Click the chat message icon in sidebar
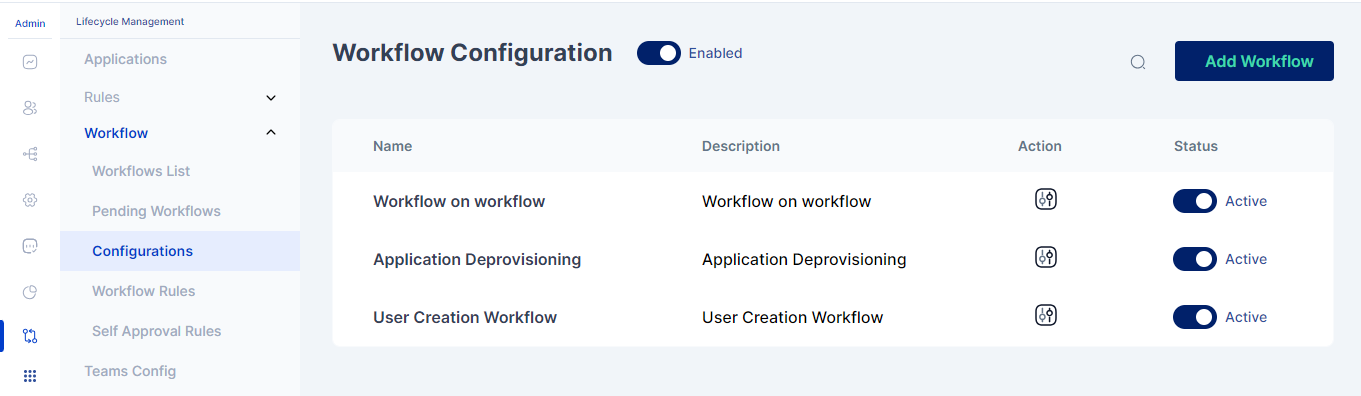Image resolution: width=1361 pixels, height=396 pixels. (x=30, y=246)
